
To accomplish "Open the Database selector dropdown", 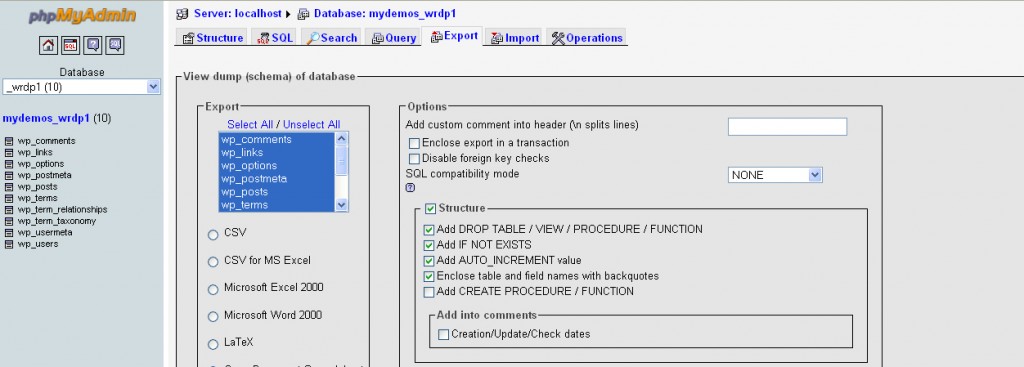I will [x=82, y=87].
